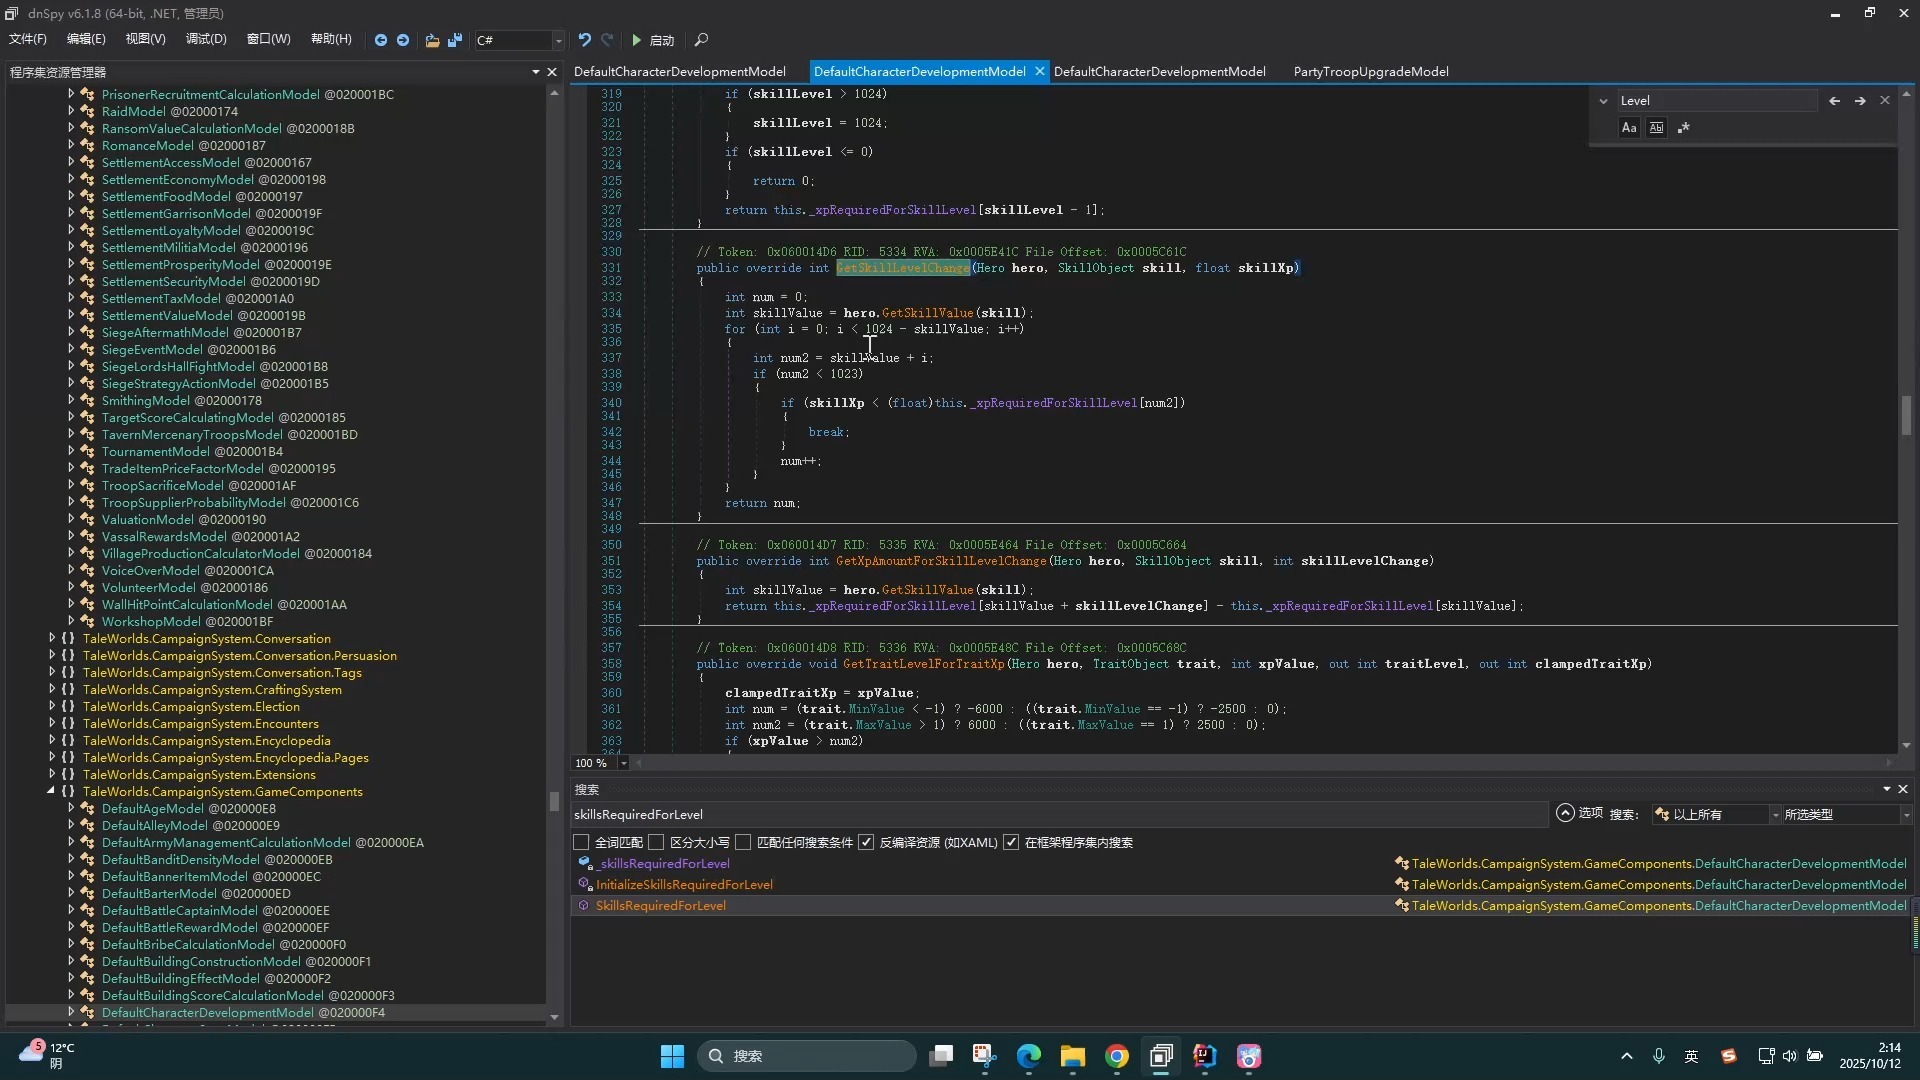Enable the 全词匹配 whole word checkbox
Viewport: 1920px width, 1080px height.
tap(581, 843)
